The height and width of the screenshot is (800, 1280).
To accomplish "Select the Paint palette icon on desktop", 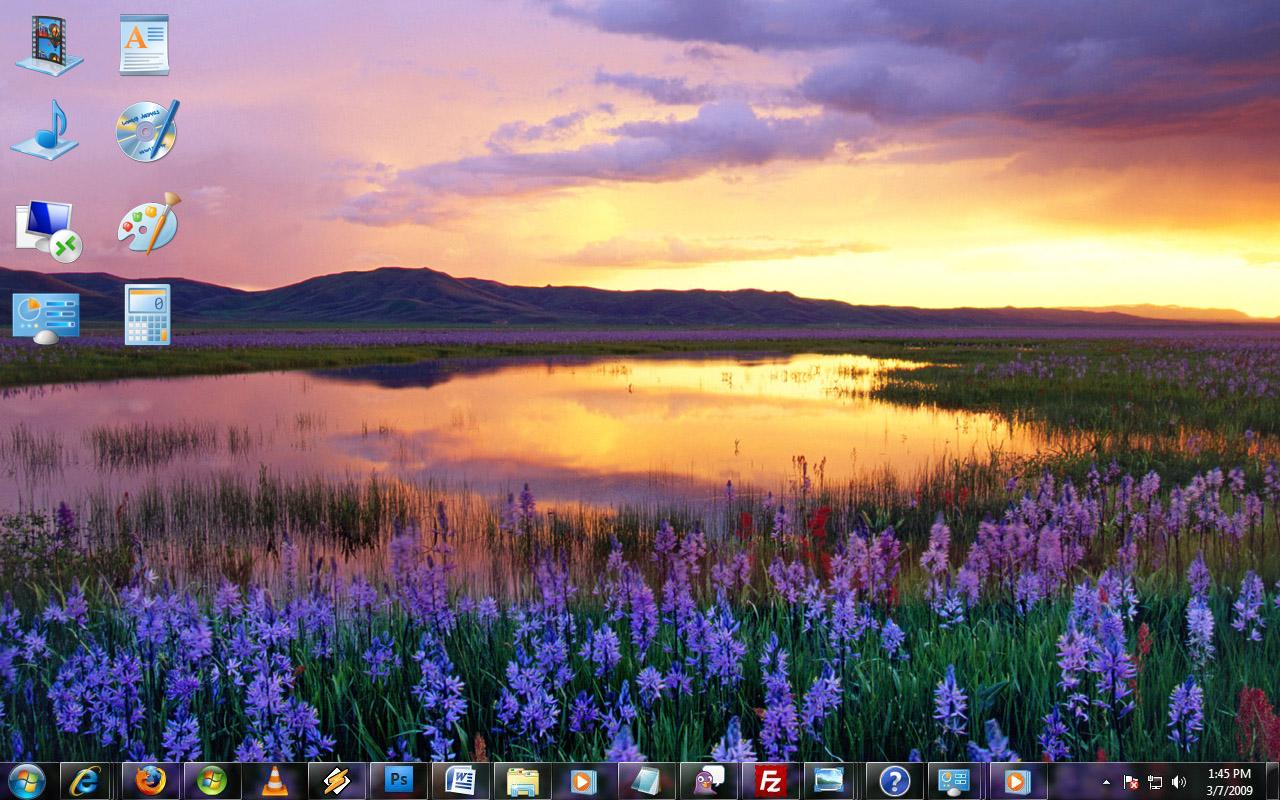I will [x=148, y=224].
